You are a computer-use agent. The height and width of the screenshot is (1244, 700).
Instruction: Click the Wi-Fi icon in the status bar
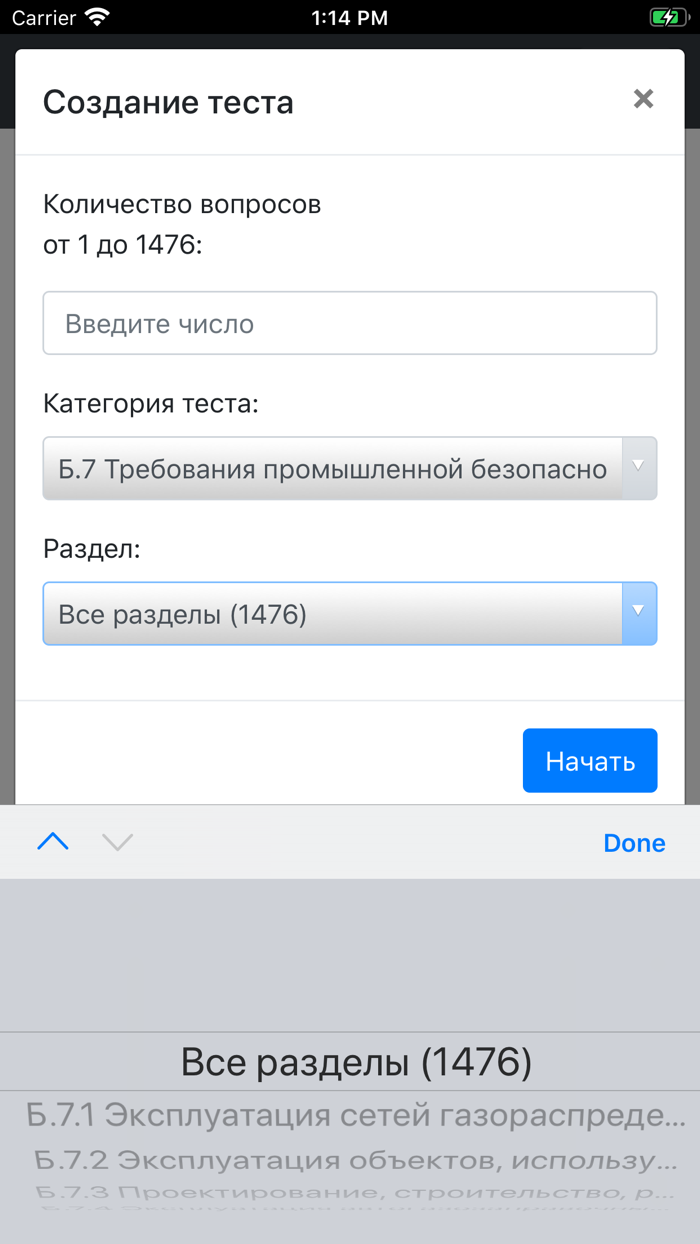pyautogui.click(x=93, y=17)
